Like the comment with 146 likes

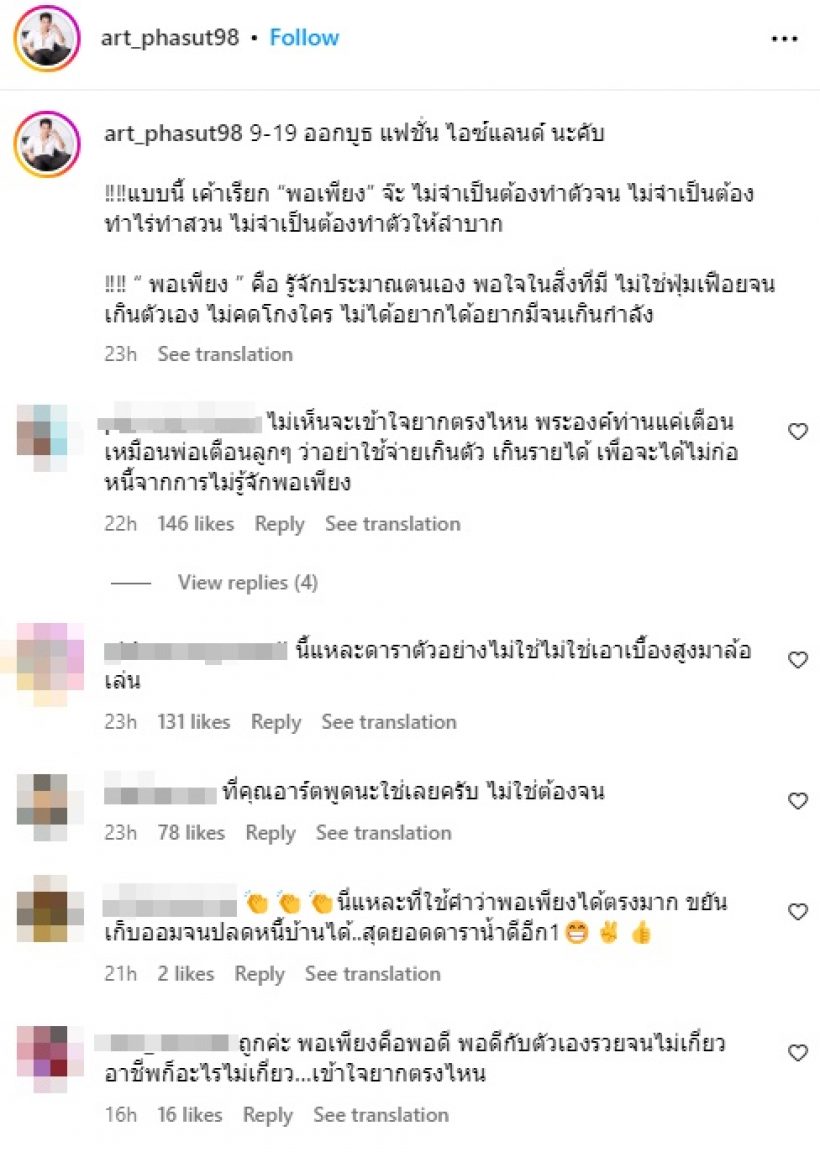tap(798, 431)
